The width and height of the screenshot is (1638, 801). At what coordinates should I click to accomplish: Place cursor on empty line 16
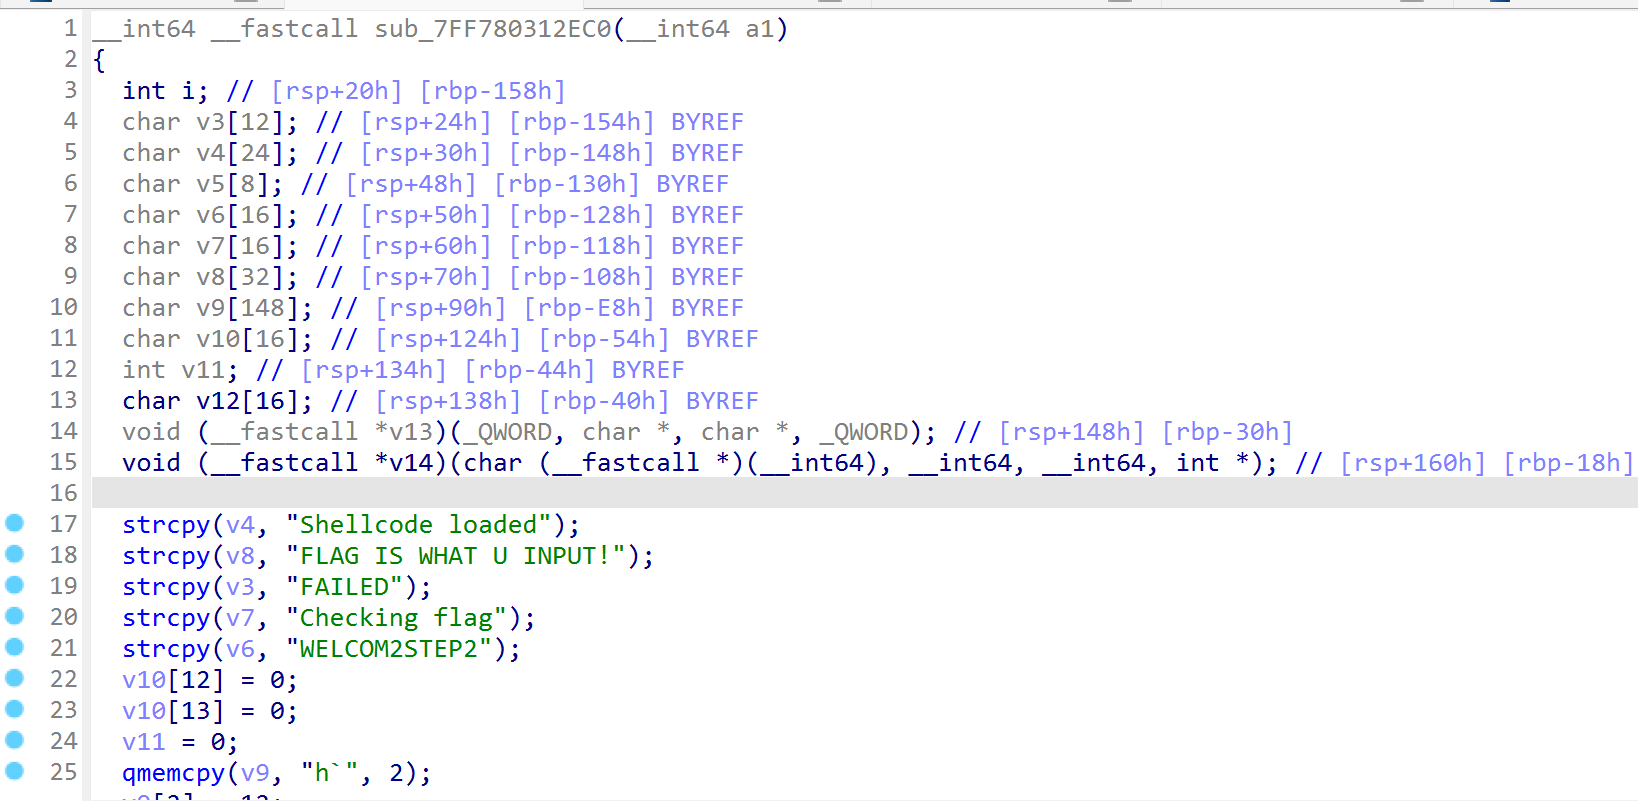[x=600, y=493]
